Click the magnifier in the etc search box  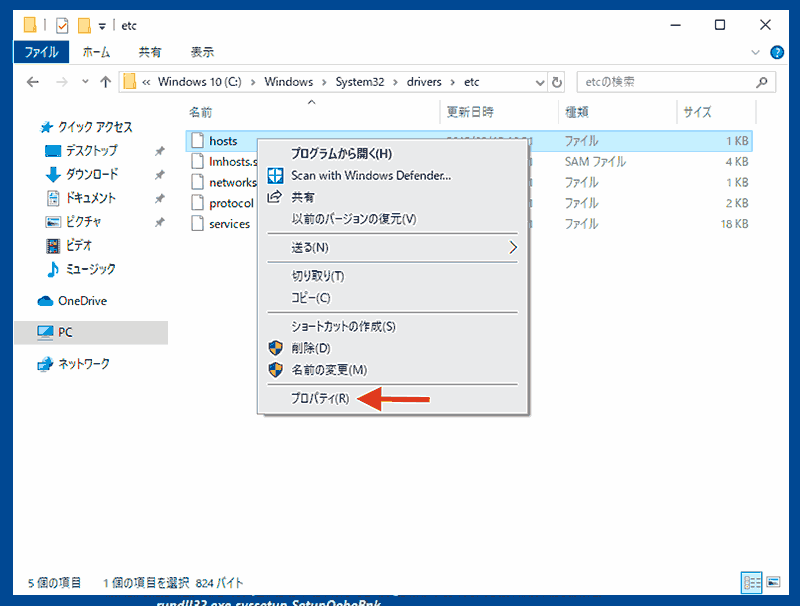click(761, 81)
